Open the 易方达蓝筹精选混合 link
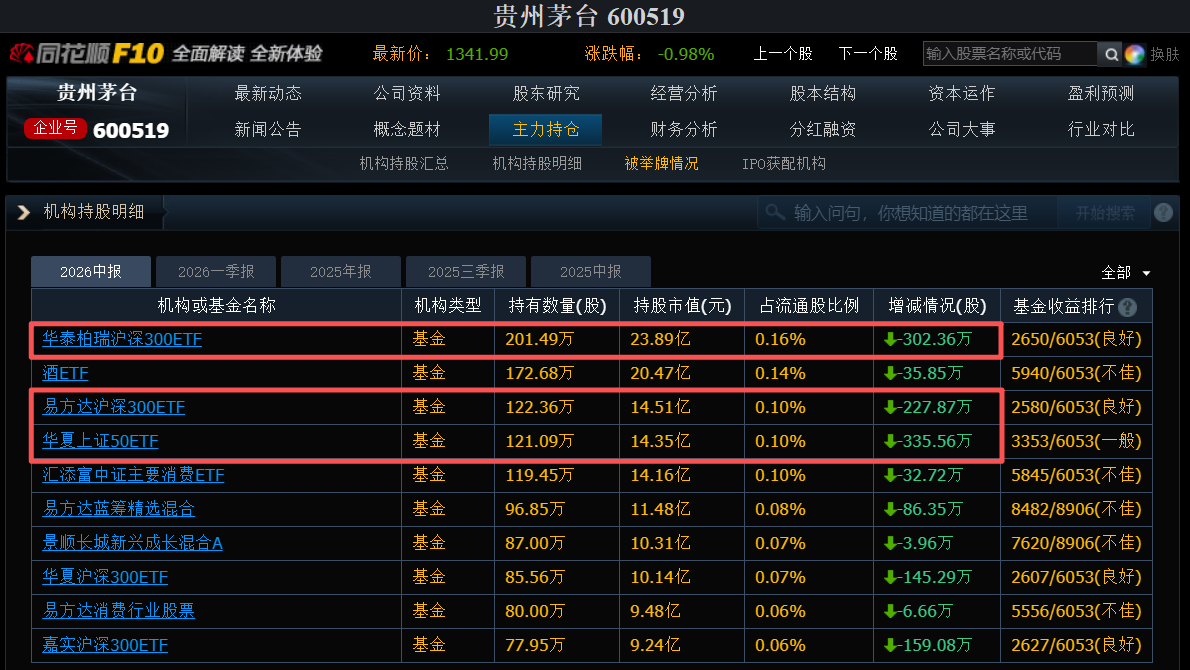The height and width of the screenshot is (670, 1190). point(118,509)
